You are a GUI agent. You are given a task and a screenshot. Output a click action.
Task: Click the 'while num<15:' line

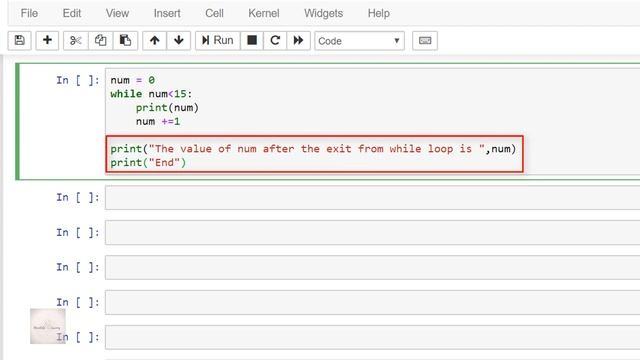151,94
